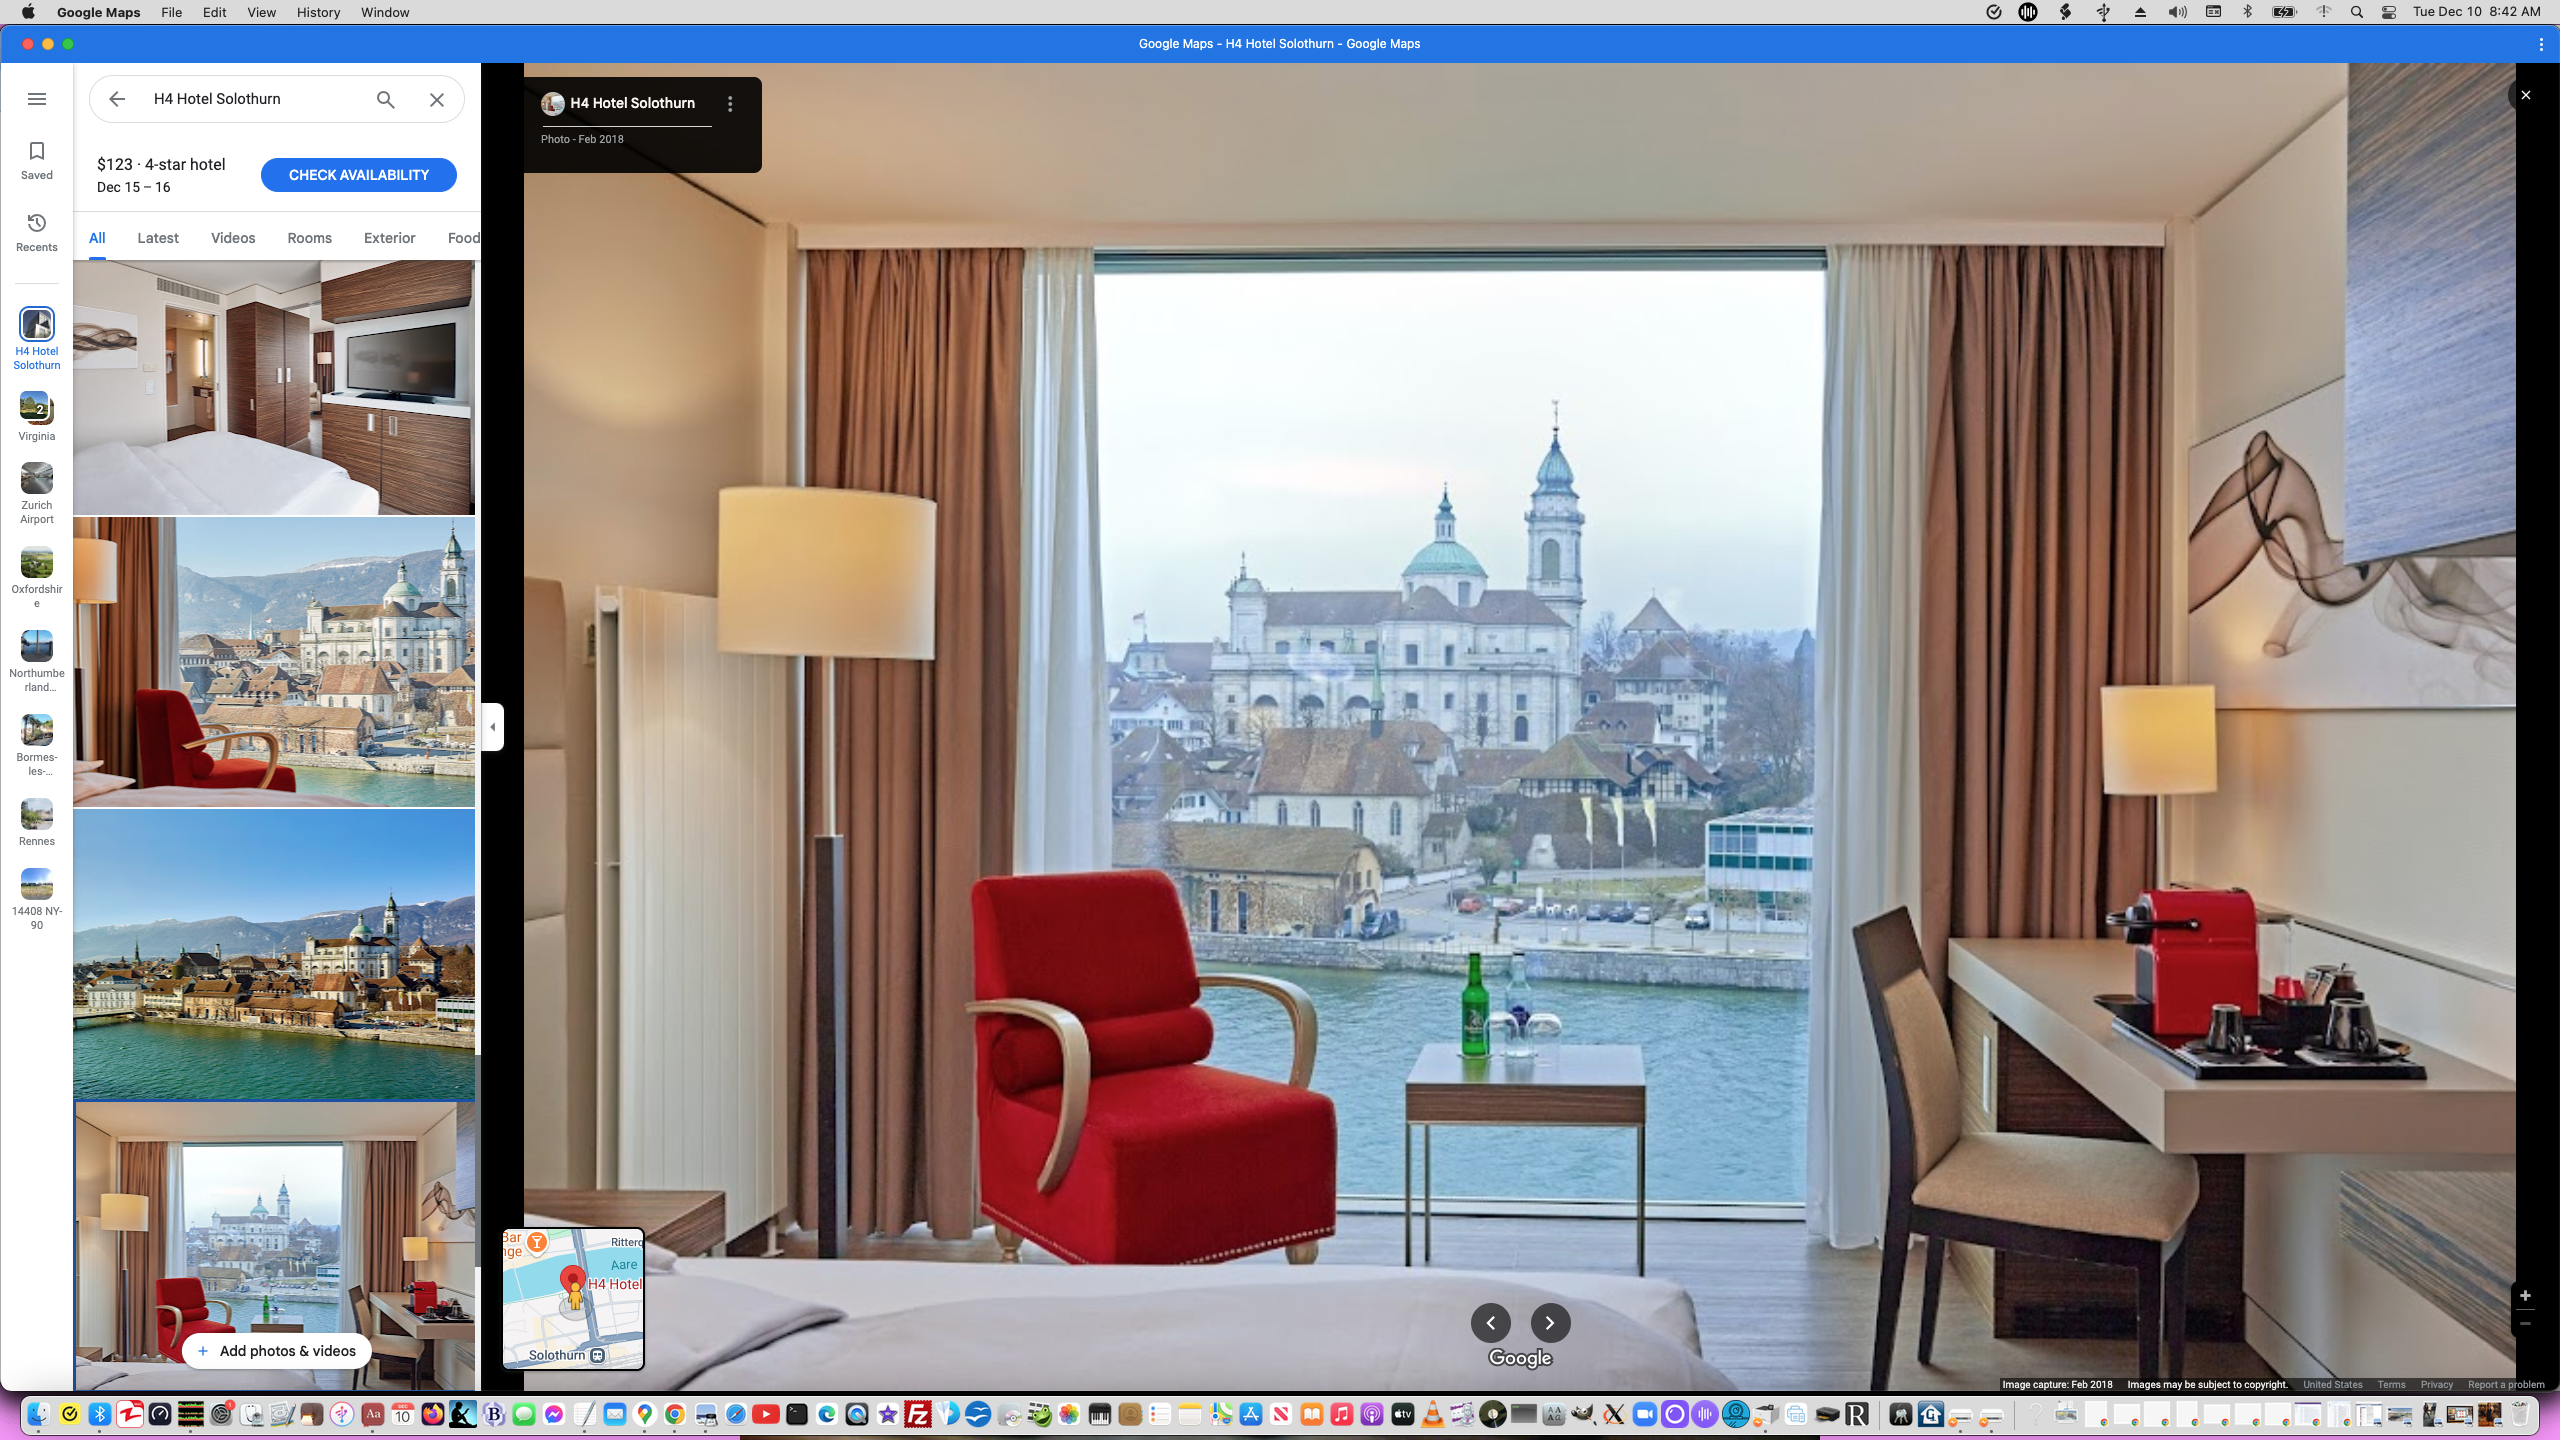Image resolution: width=2560 pixels, height=1440 pixels.
Task: Open the hamburger main menu
Action: click(x=37, y=99)
